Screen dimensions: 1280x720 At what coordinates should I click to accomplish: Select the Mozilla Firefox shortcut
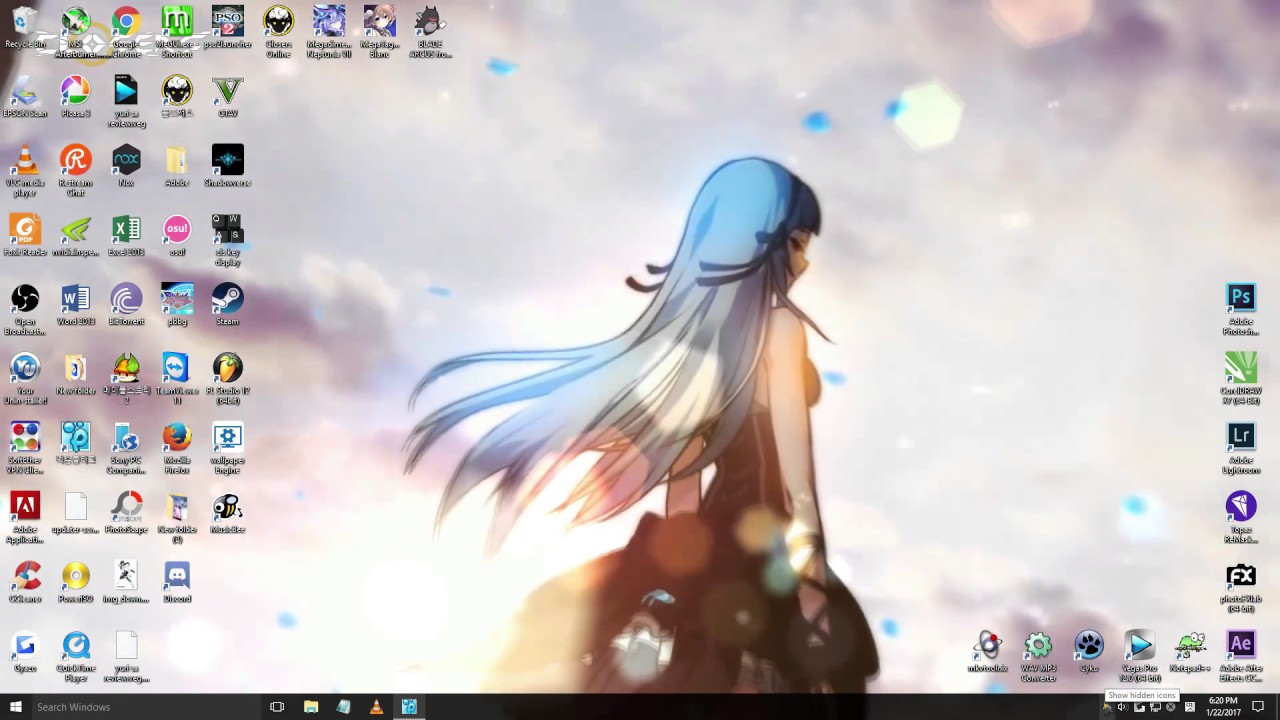click(x=177, y=447)
